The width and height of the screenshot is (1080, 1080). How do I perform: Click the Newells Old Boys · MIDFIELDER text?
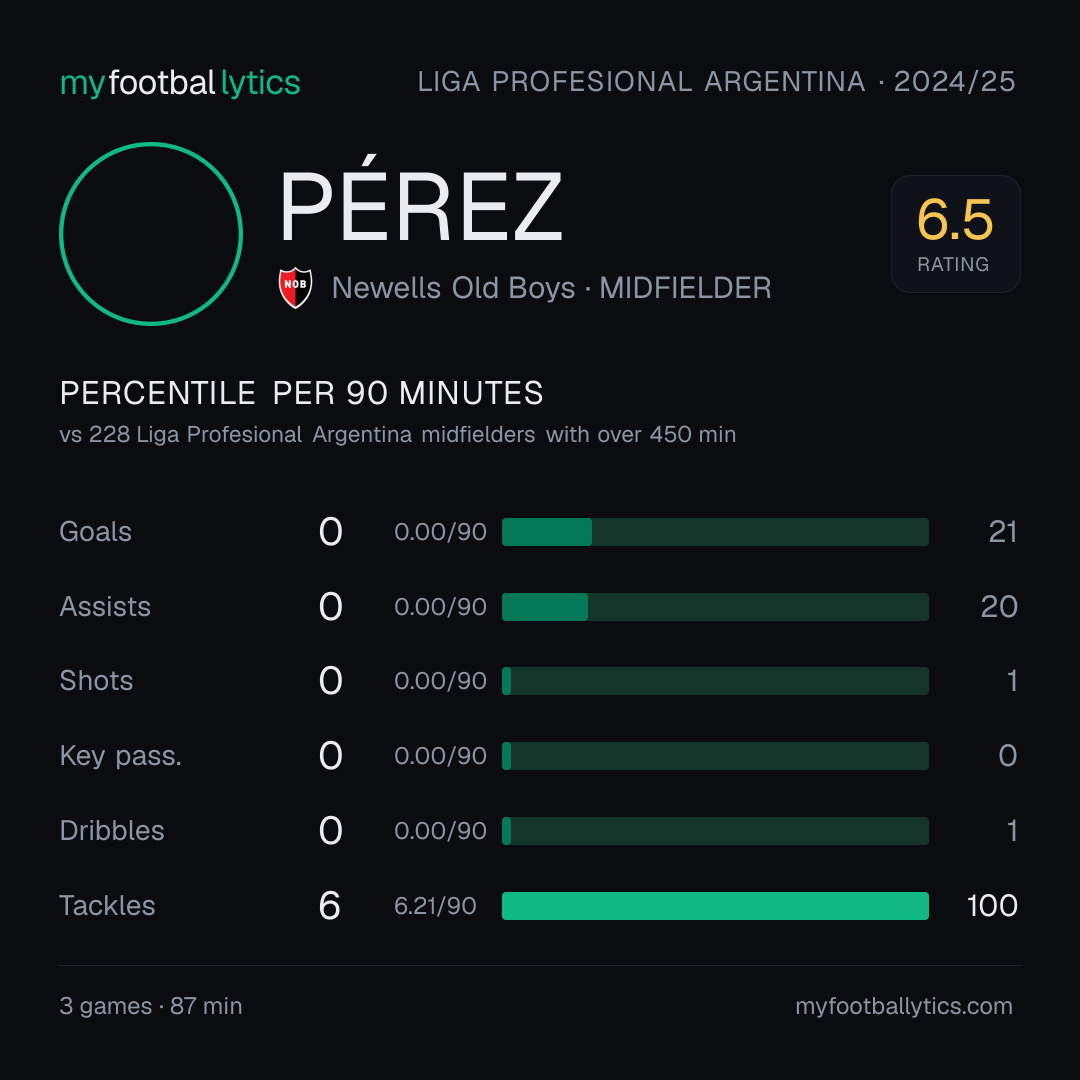tap(552, 288)
